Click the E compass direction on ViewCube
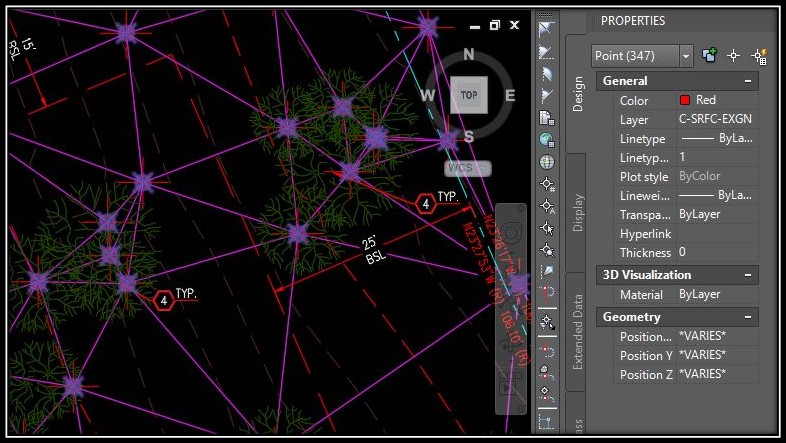Image resolution: width=786 pixels, height=443 pixels. (x=510, y=95)
